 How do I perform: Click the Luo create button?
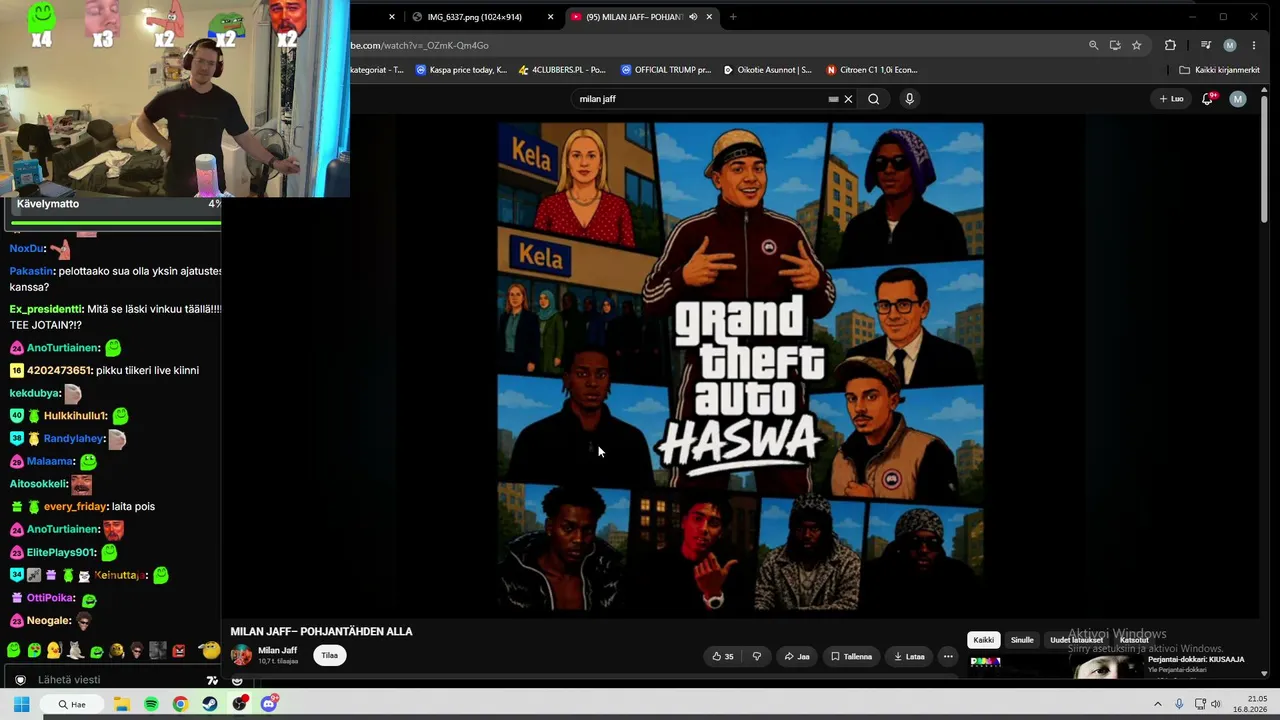(1171, 99)
